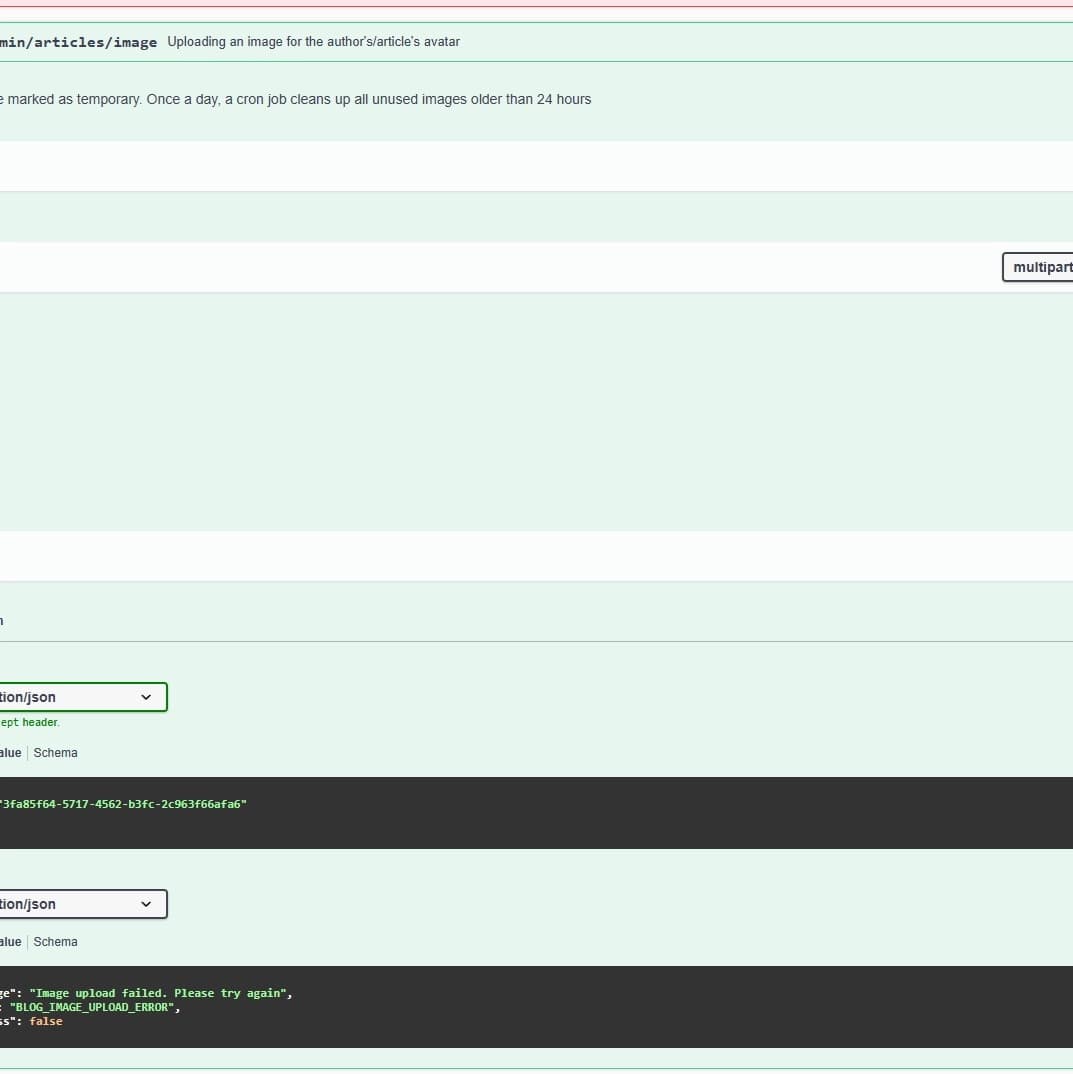Click the 'Image upload failed' message text
The height and width of the screenshot is (1074, 1073).
pos(159,993)
